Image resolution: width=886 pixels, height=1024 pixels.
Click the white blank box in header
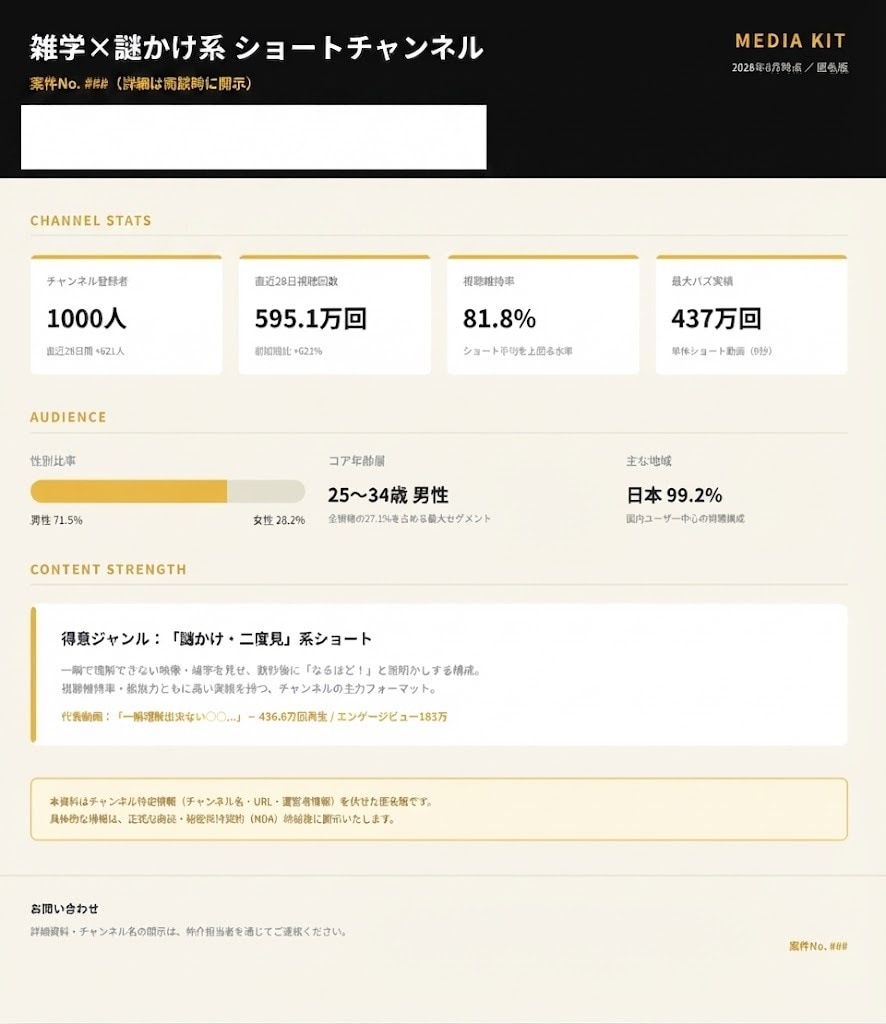(253, 137)
